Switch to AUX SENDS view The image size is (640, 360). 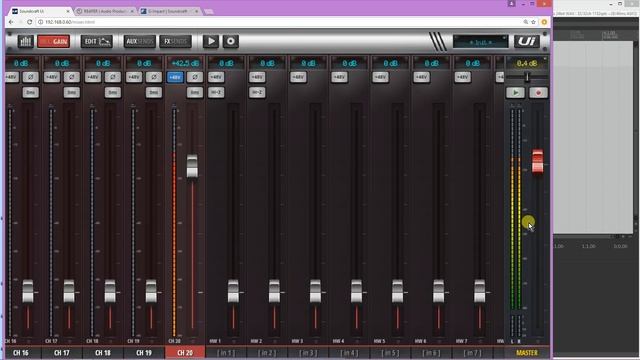pos(140,41)
